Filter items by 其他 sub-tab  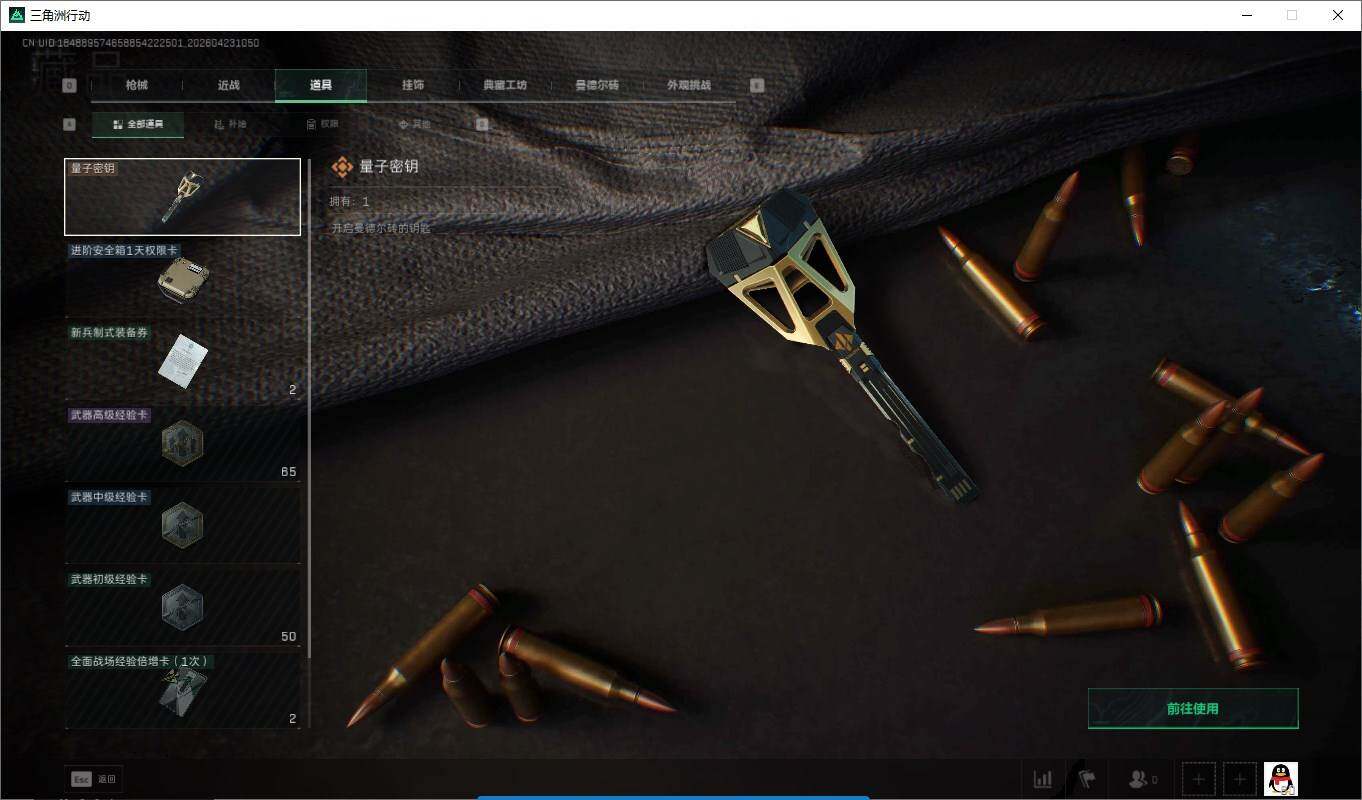(x=414, y=125)
